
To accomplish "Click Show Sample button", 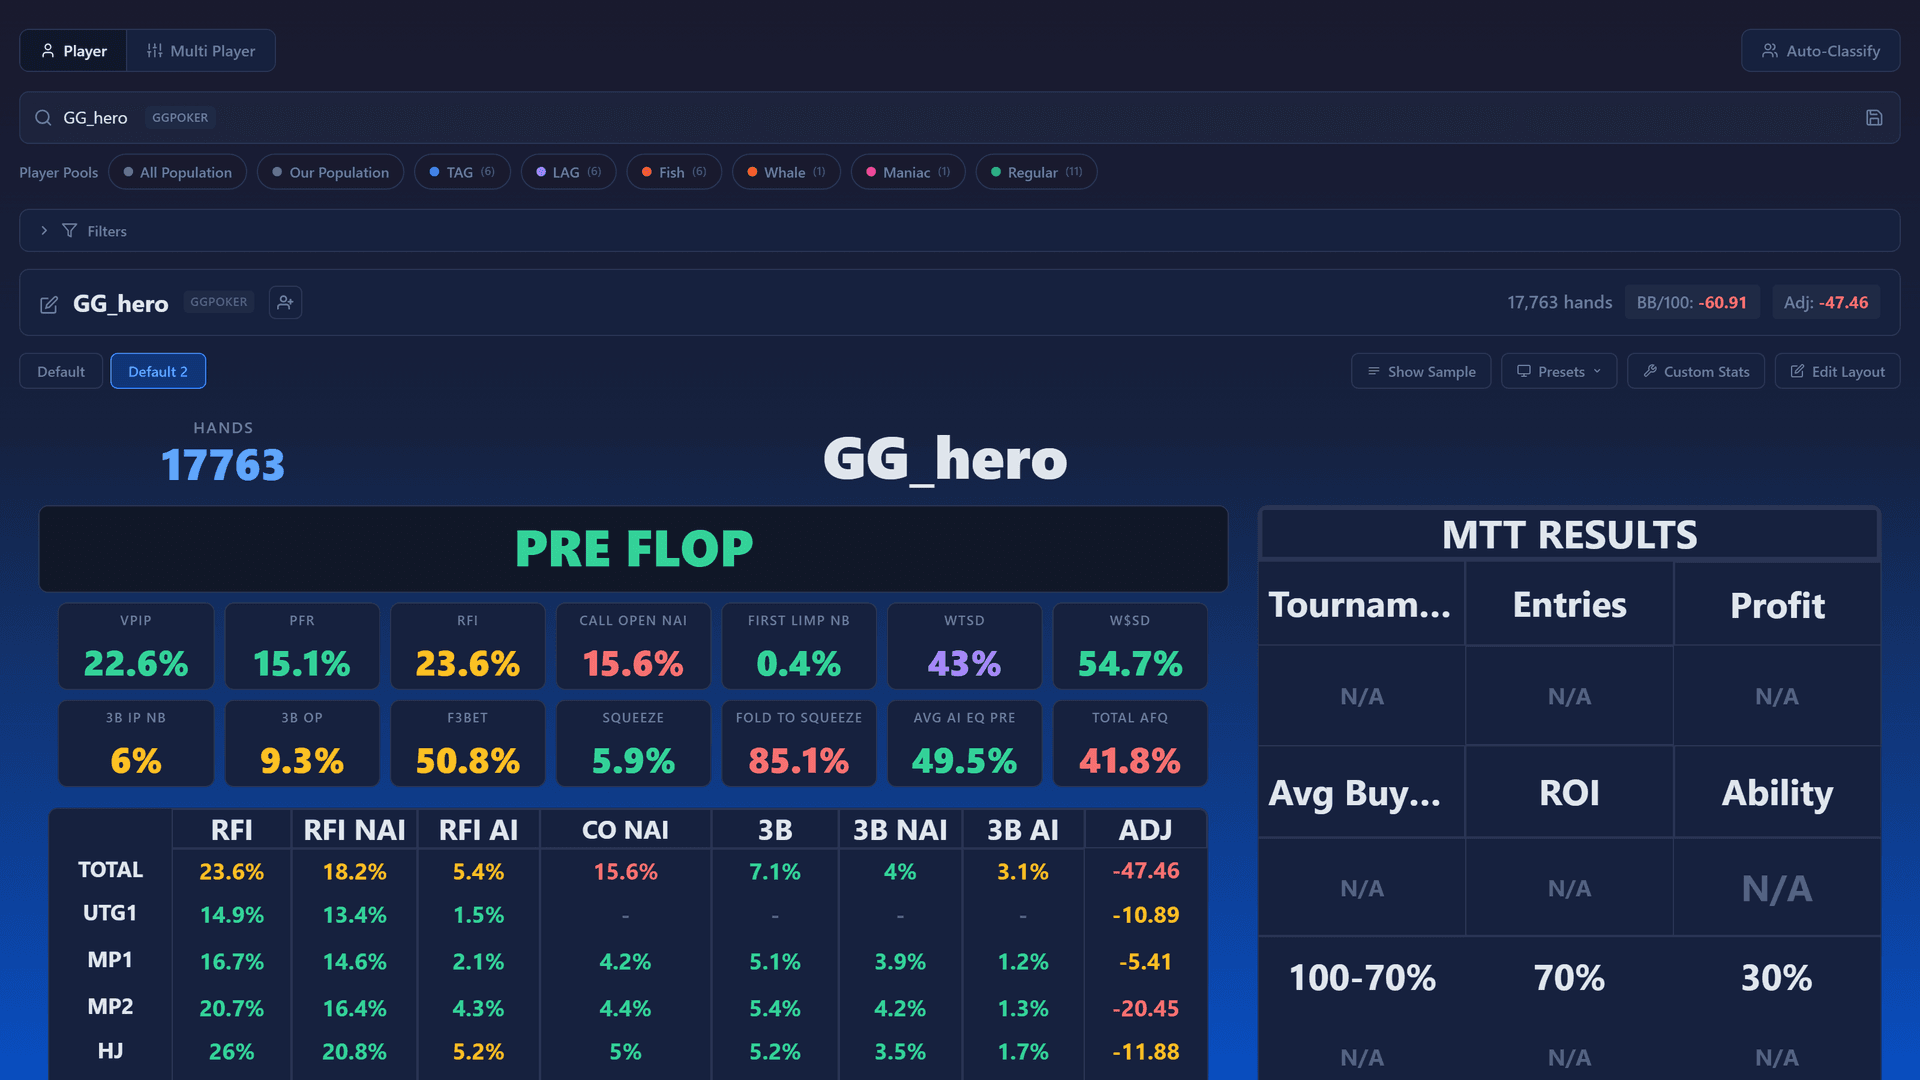I will [x=1421, y=371].
